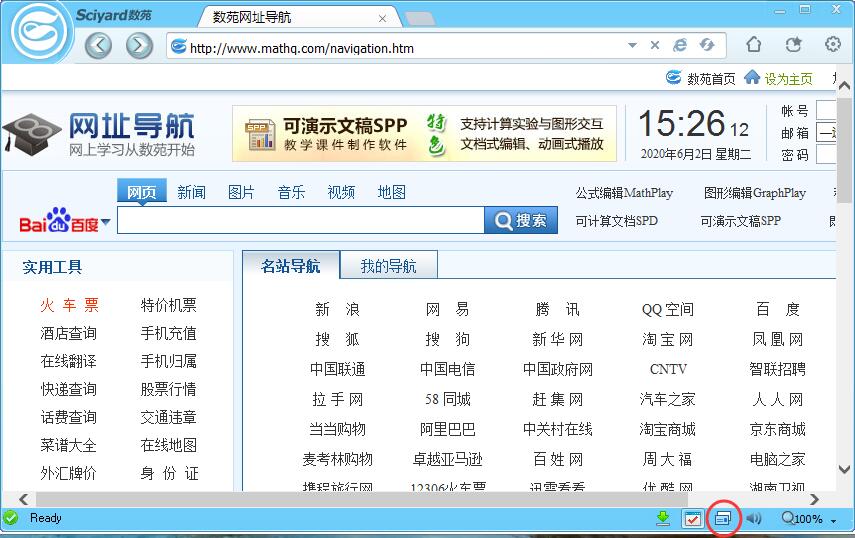This screenshot has height=538, width=855.
Task: Select the 地图 search tab
Action: coord(392,192)
